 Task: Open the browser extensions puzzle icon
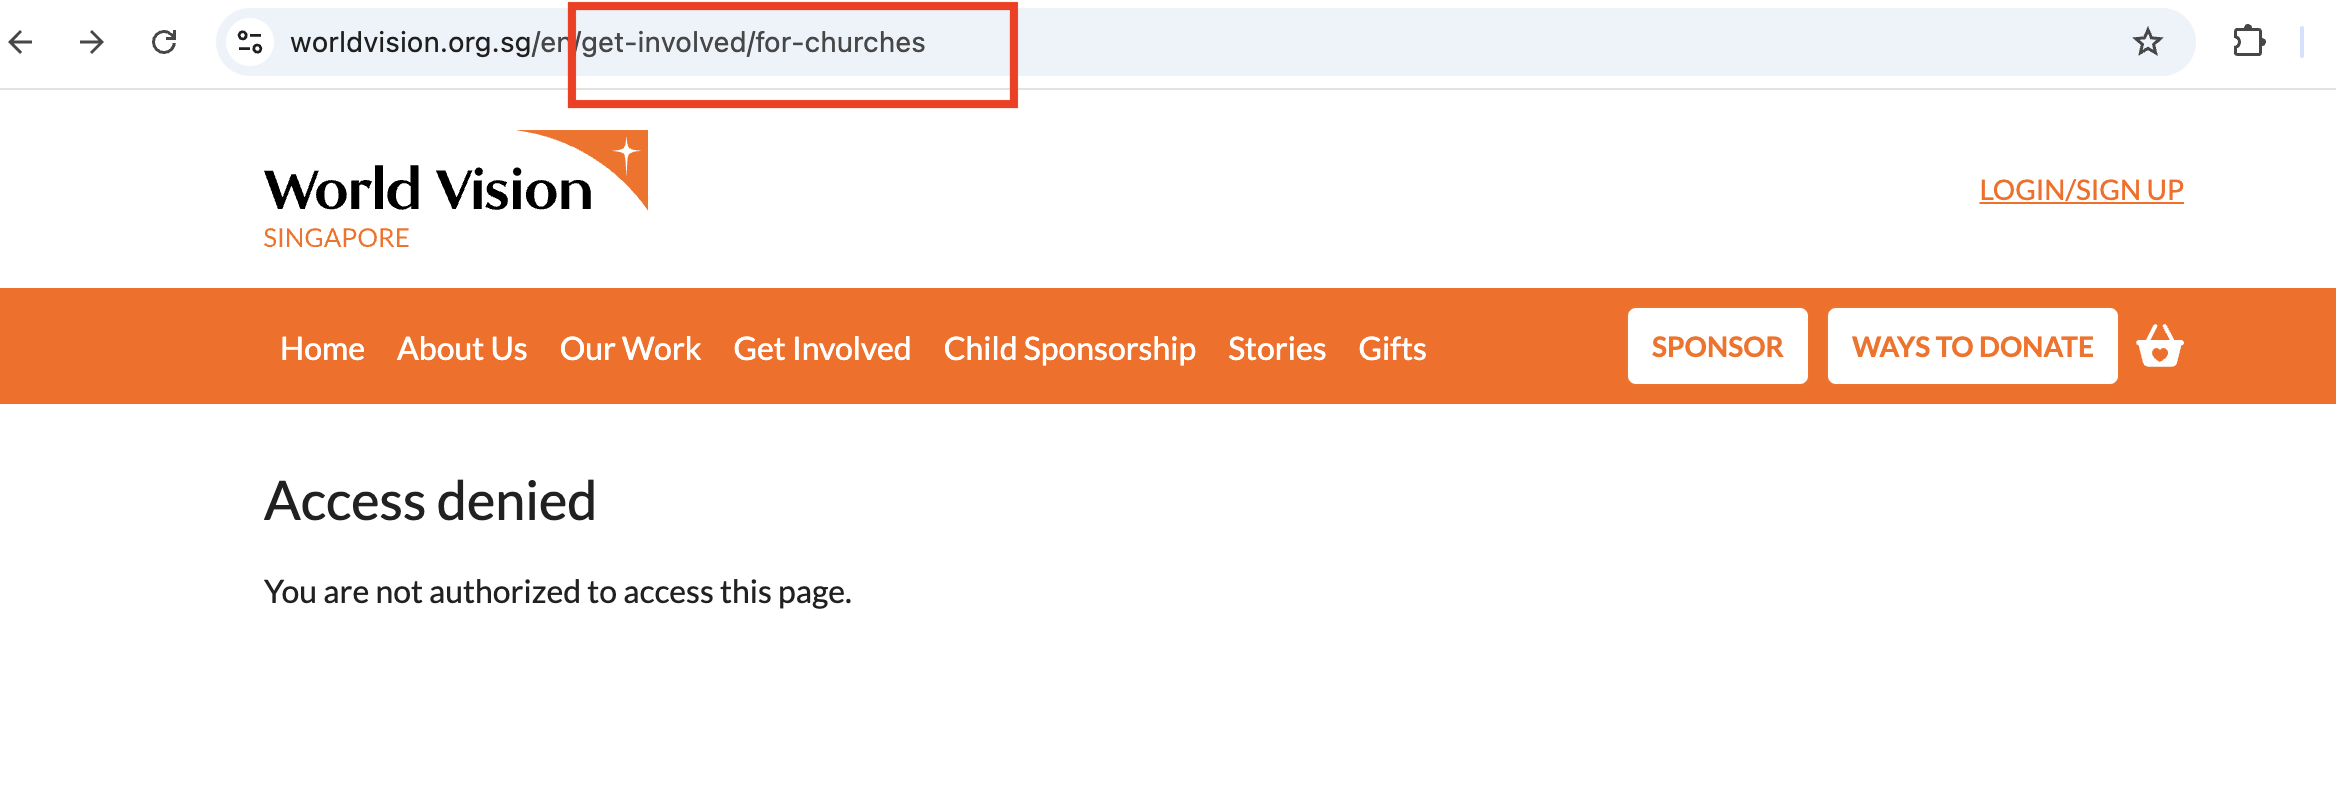click(2249, 42)
